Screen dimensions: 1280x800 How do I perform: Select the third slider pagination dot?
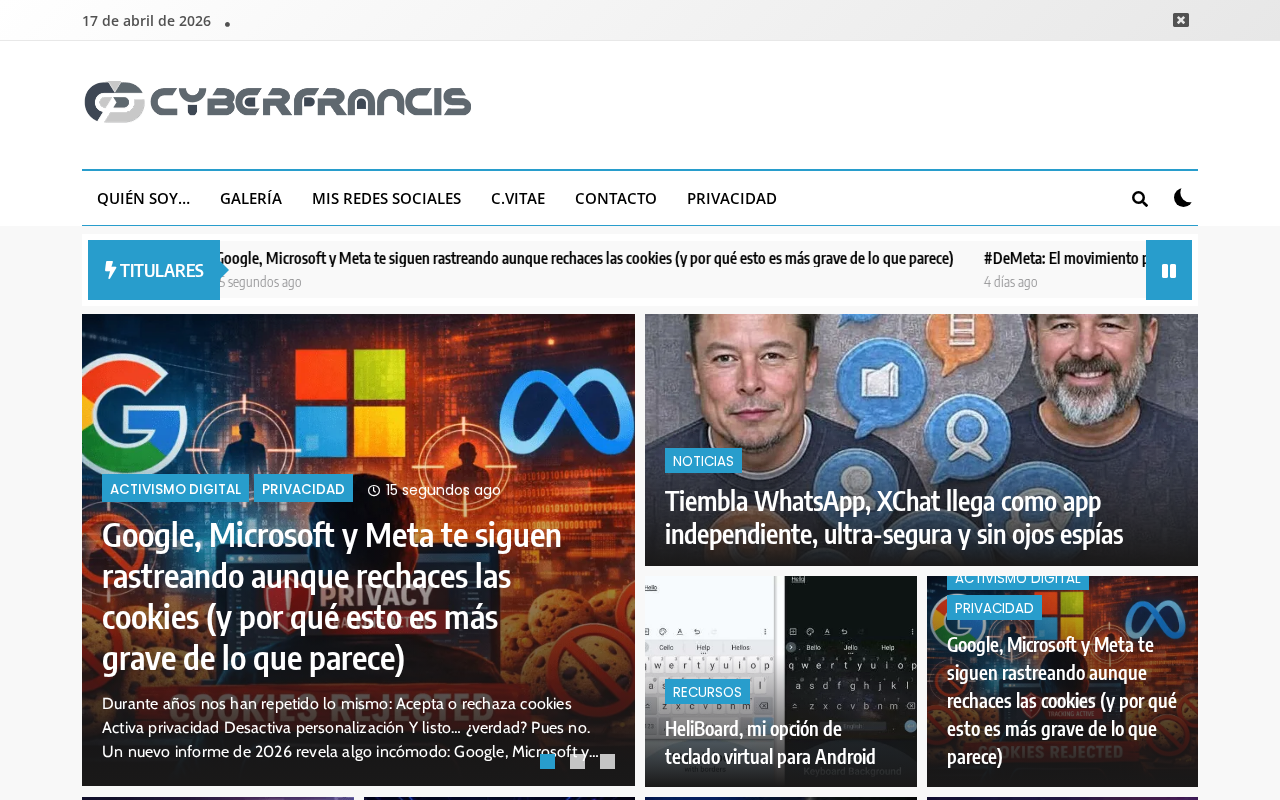click(607, 761)
